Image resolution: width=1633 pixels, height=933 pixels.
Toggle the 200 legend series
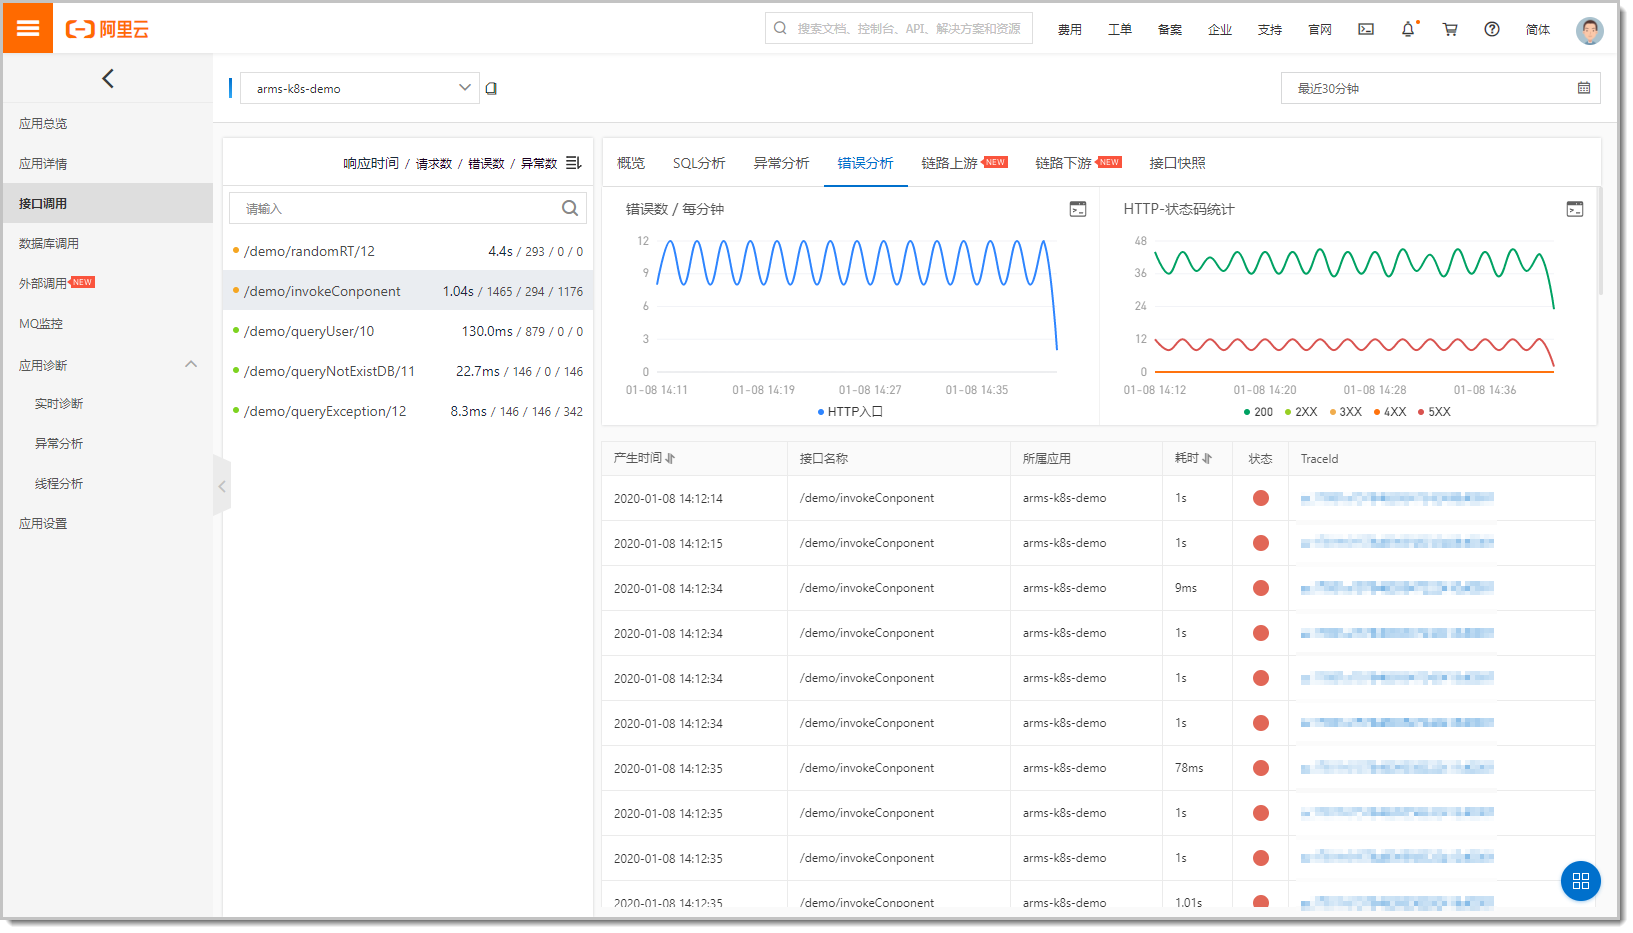(x=1258, y=412)
